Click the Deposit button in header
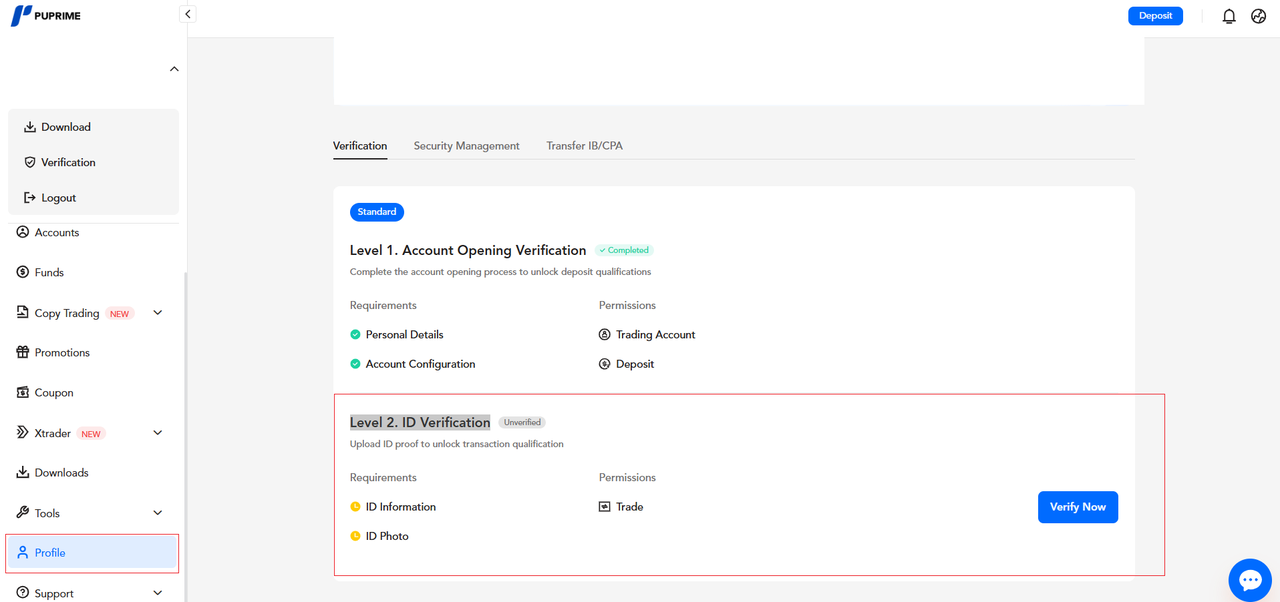This screenshot has width=1280, height=602. [1155, 16]
